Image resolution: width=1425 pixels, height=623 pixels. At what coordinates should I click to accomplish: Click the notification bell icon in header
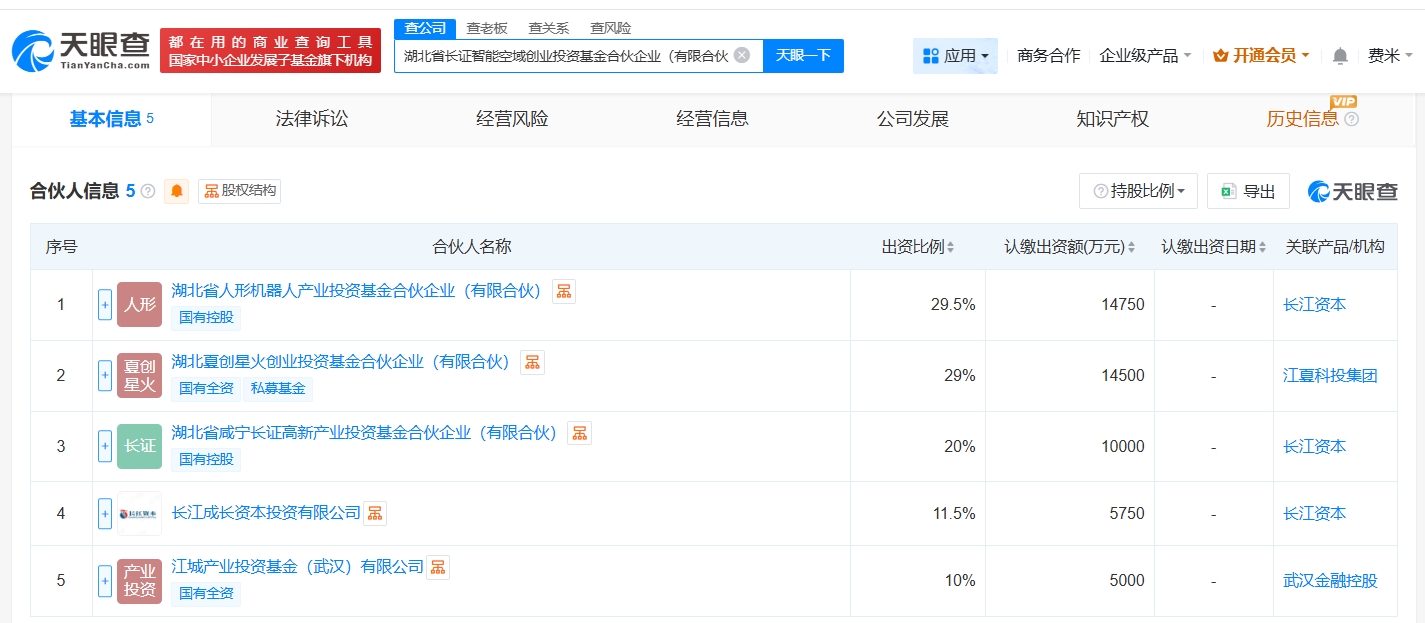(x=1340, y=56)
